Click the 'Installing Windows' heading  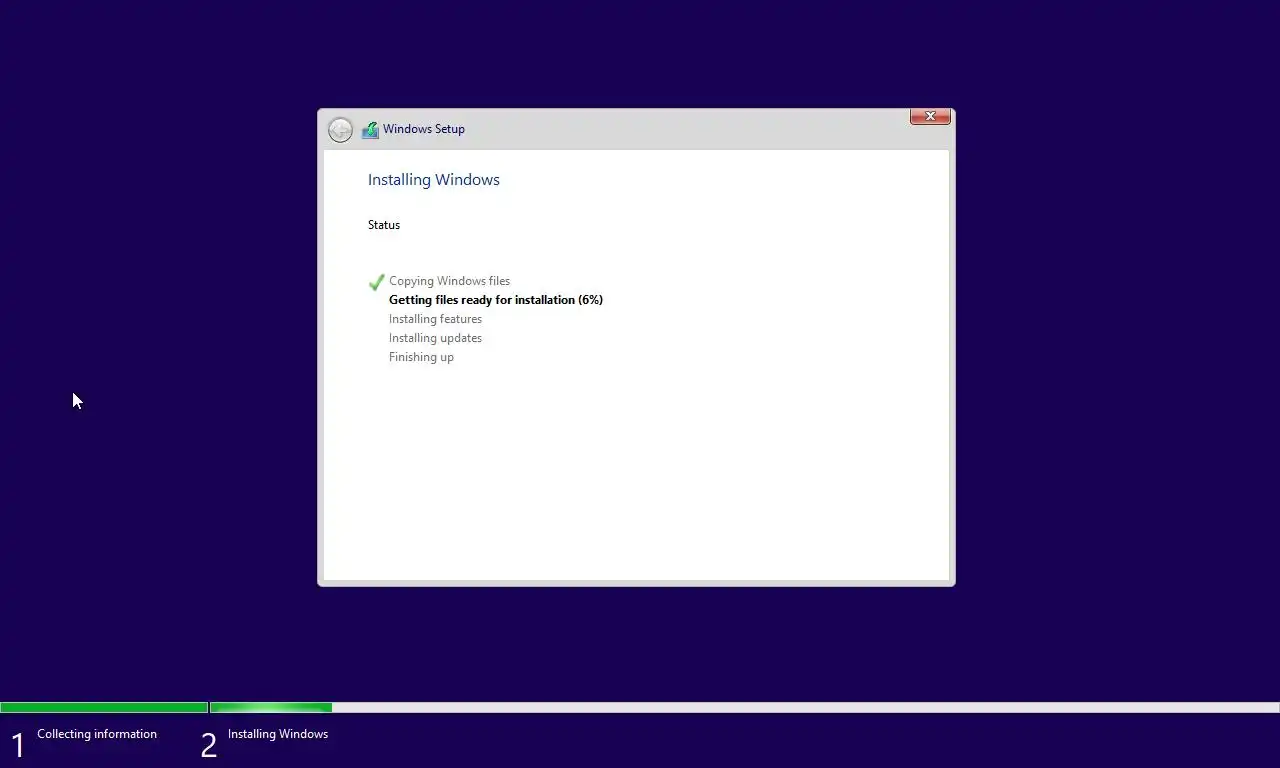pos(434,180)
